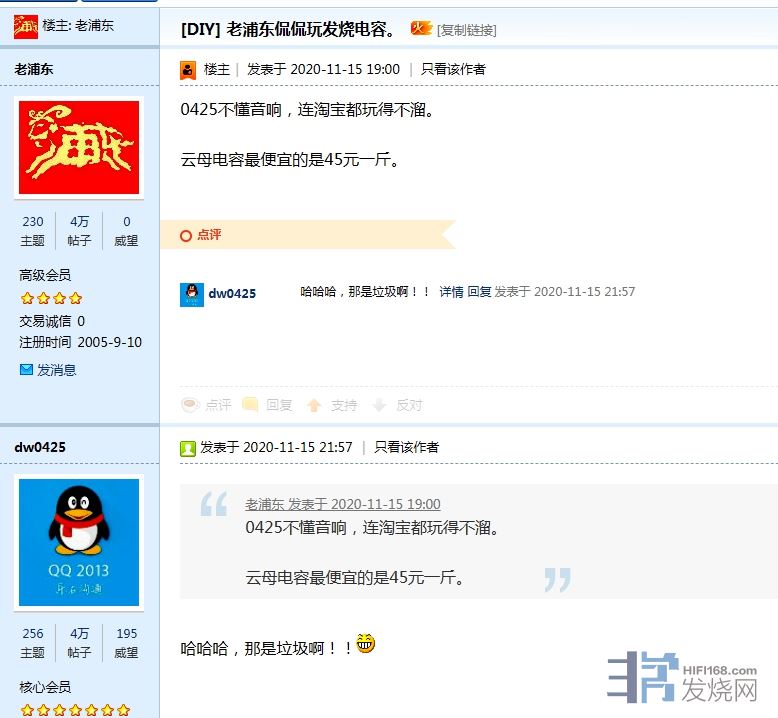The image size is (778, 718).
Task: Click the orange 楼主 author badge icon
Action: point(188,70)
